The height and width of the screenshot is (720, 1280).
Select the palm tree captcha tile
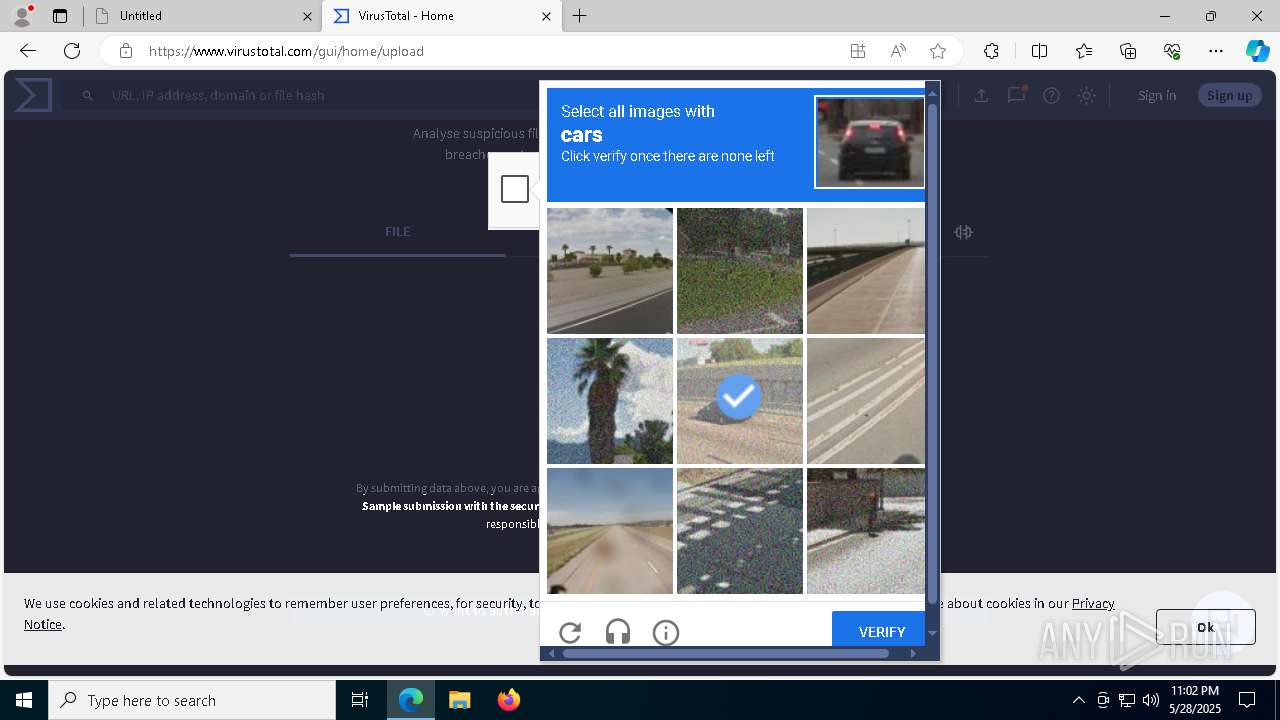click(x=610, y=401)
